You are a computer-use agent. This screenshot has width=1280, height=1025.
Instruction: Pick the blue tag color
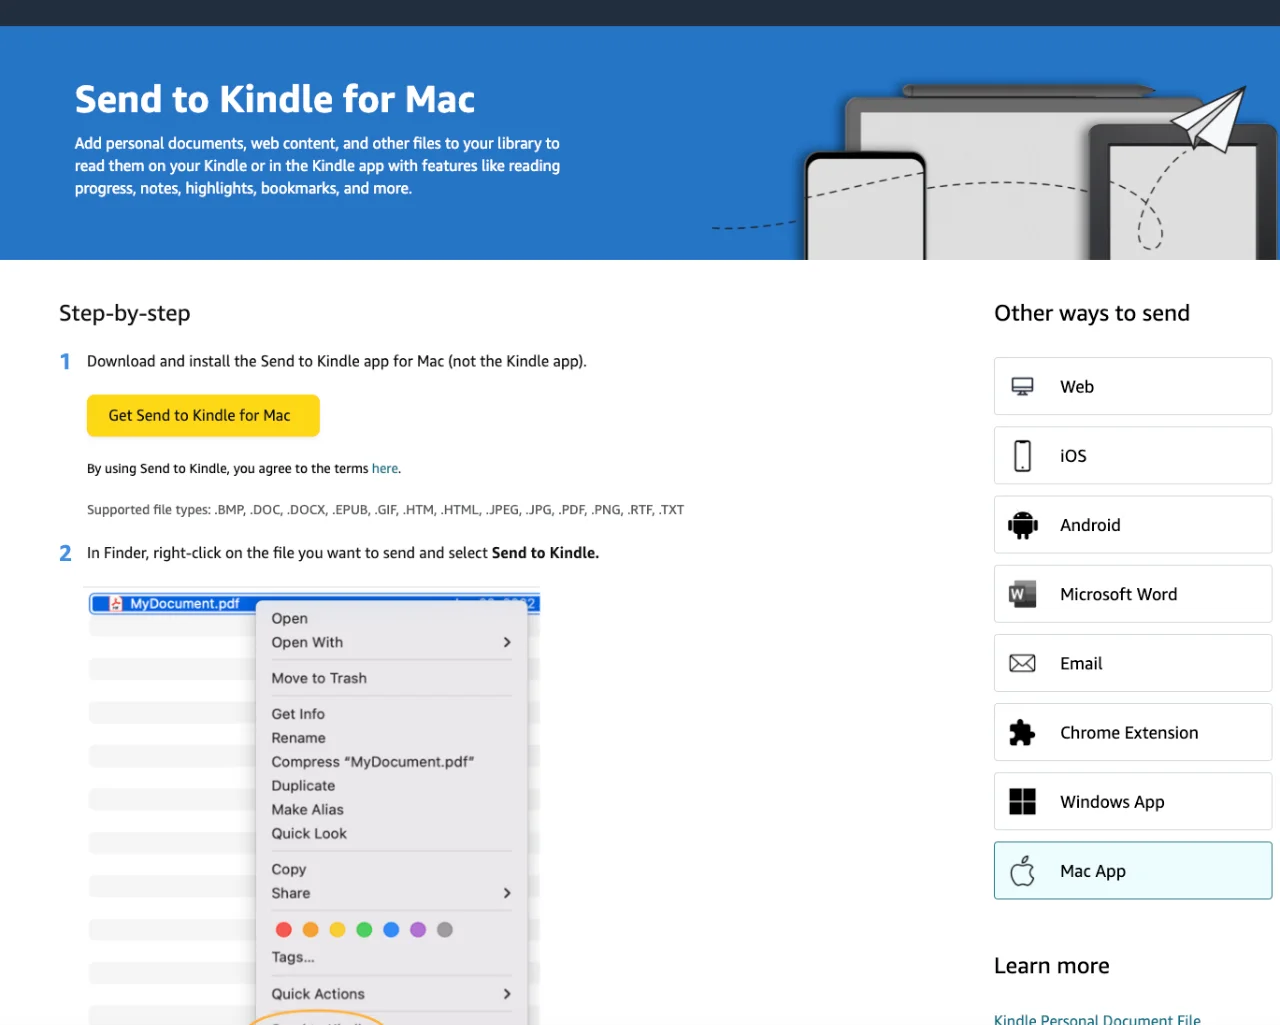391,930
